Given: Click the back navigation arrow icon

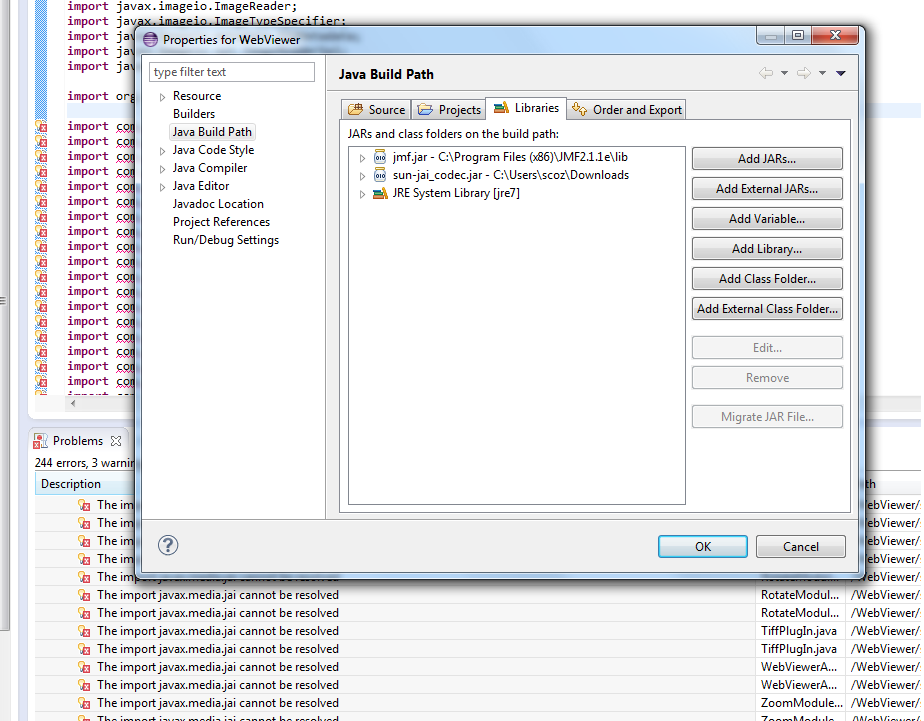Looking at the screenshot, I should [766, 73].
